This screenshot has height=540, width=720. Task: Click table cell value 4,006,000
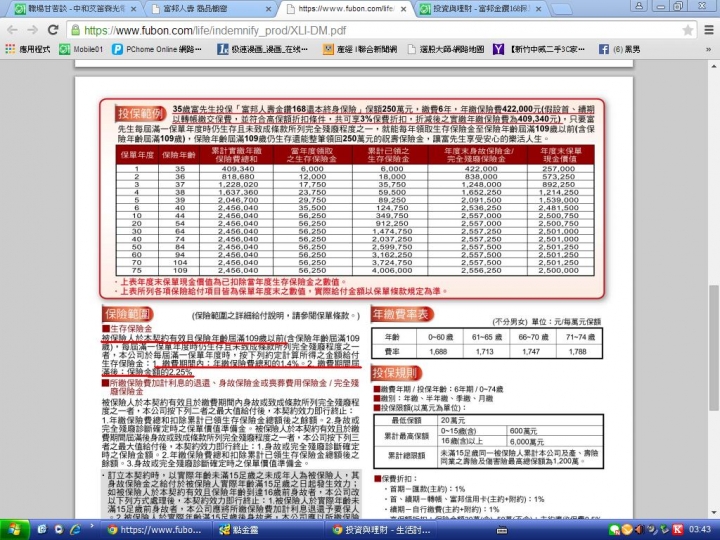pos(392,270)
